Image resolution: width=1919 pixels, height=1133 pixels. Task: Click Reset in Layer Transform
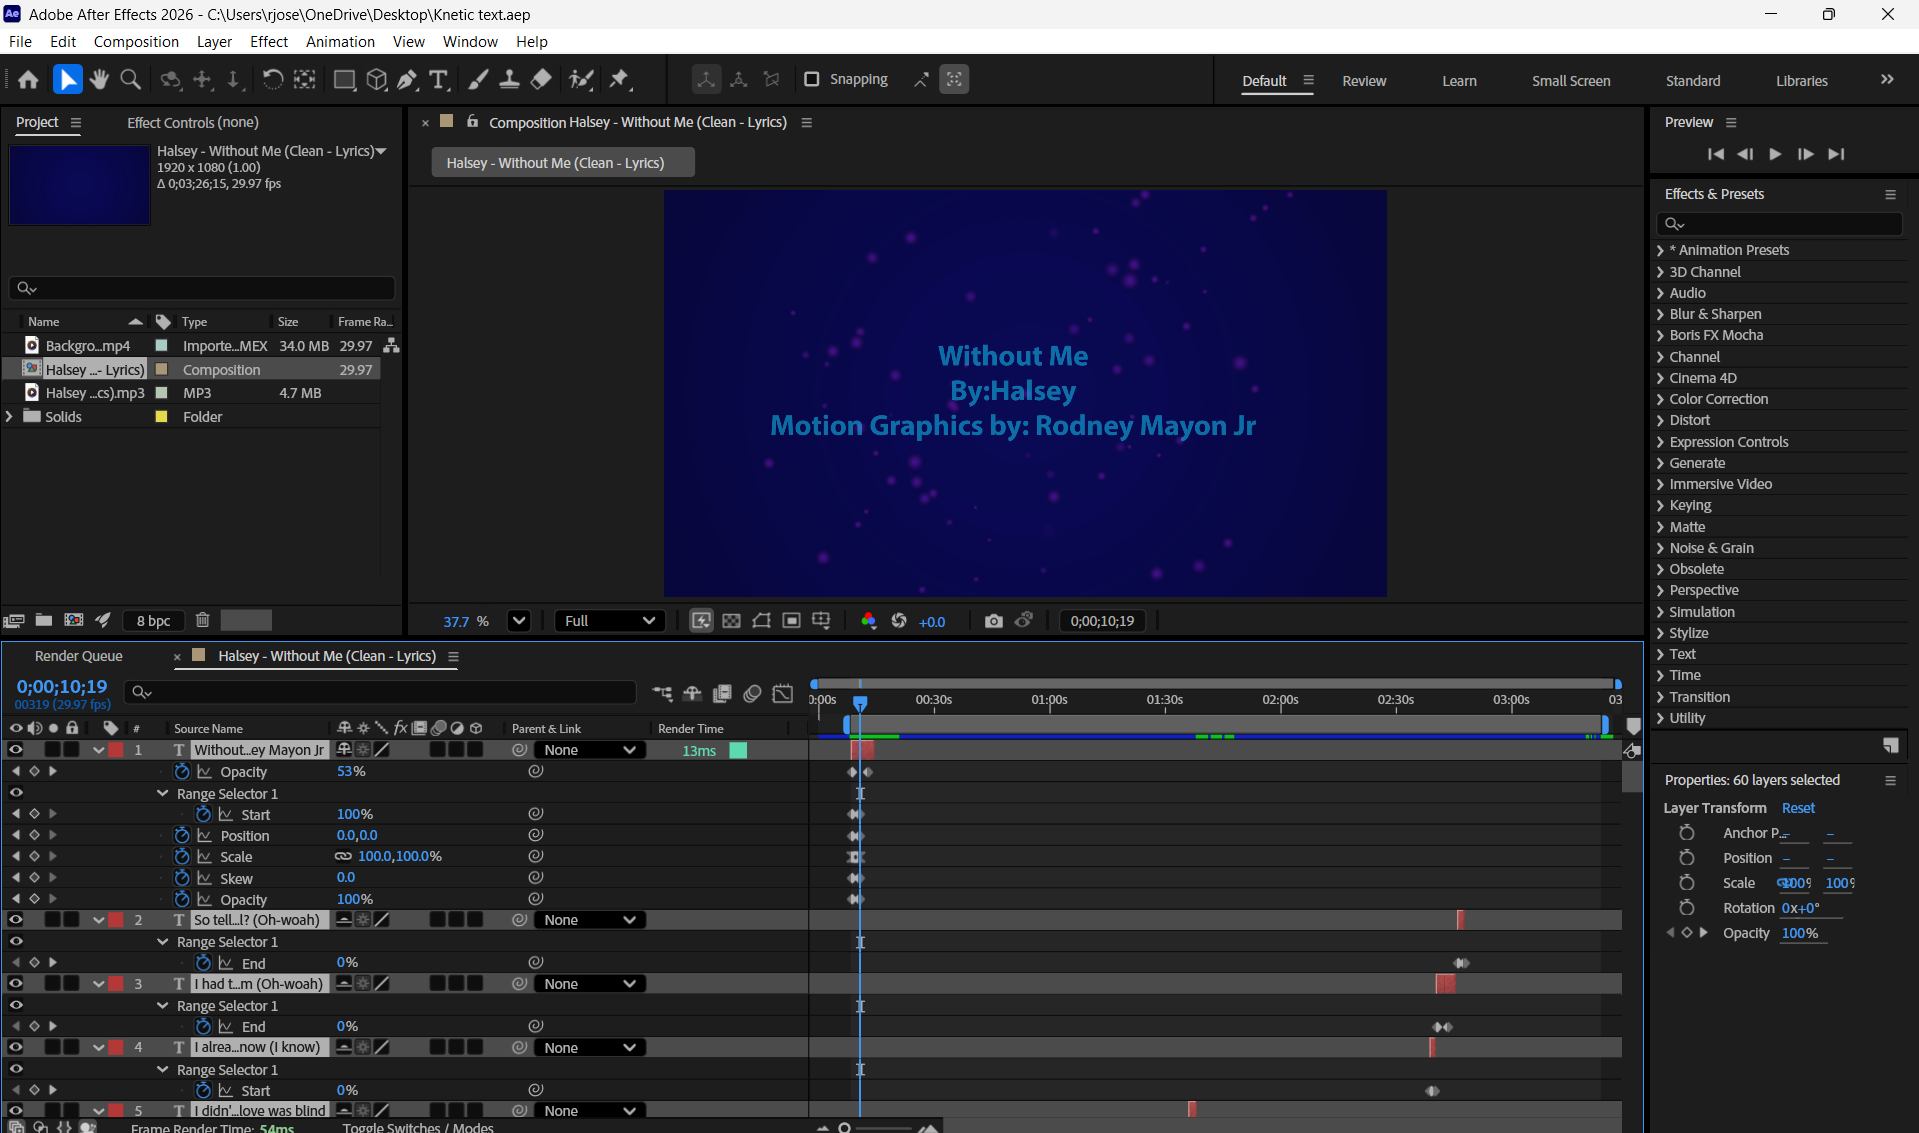1798,808
